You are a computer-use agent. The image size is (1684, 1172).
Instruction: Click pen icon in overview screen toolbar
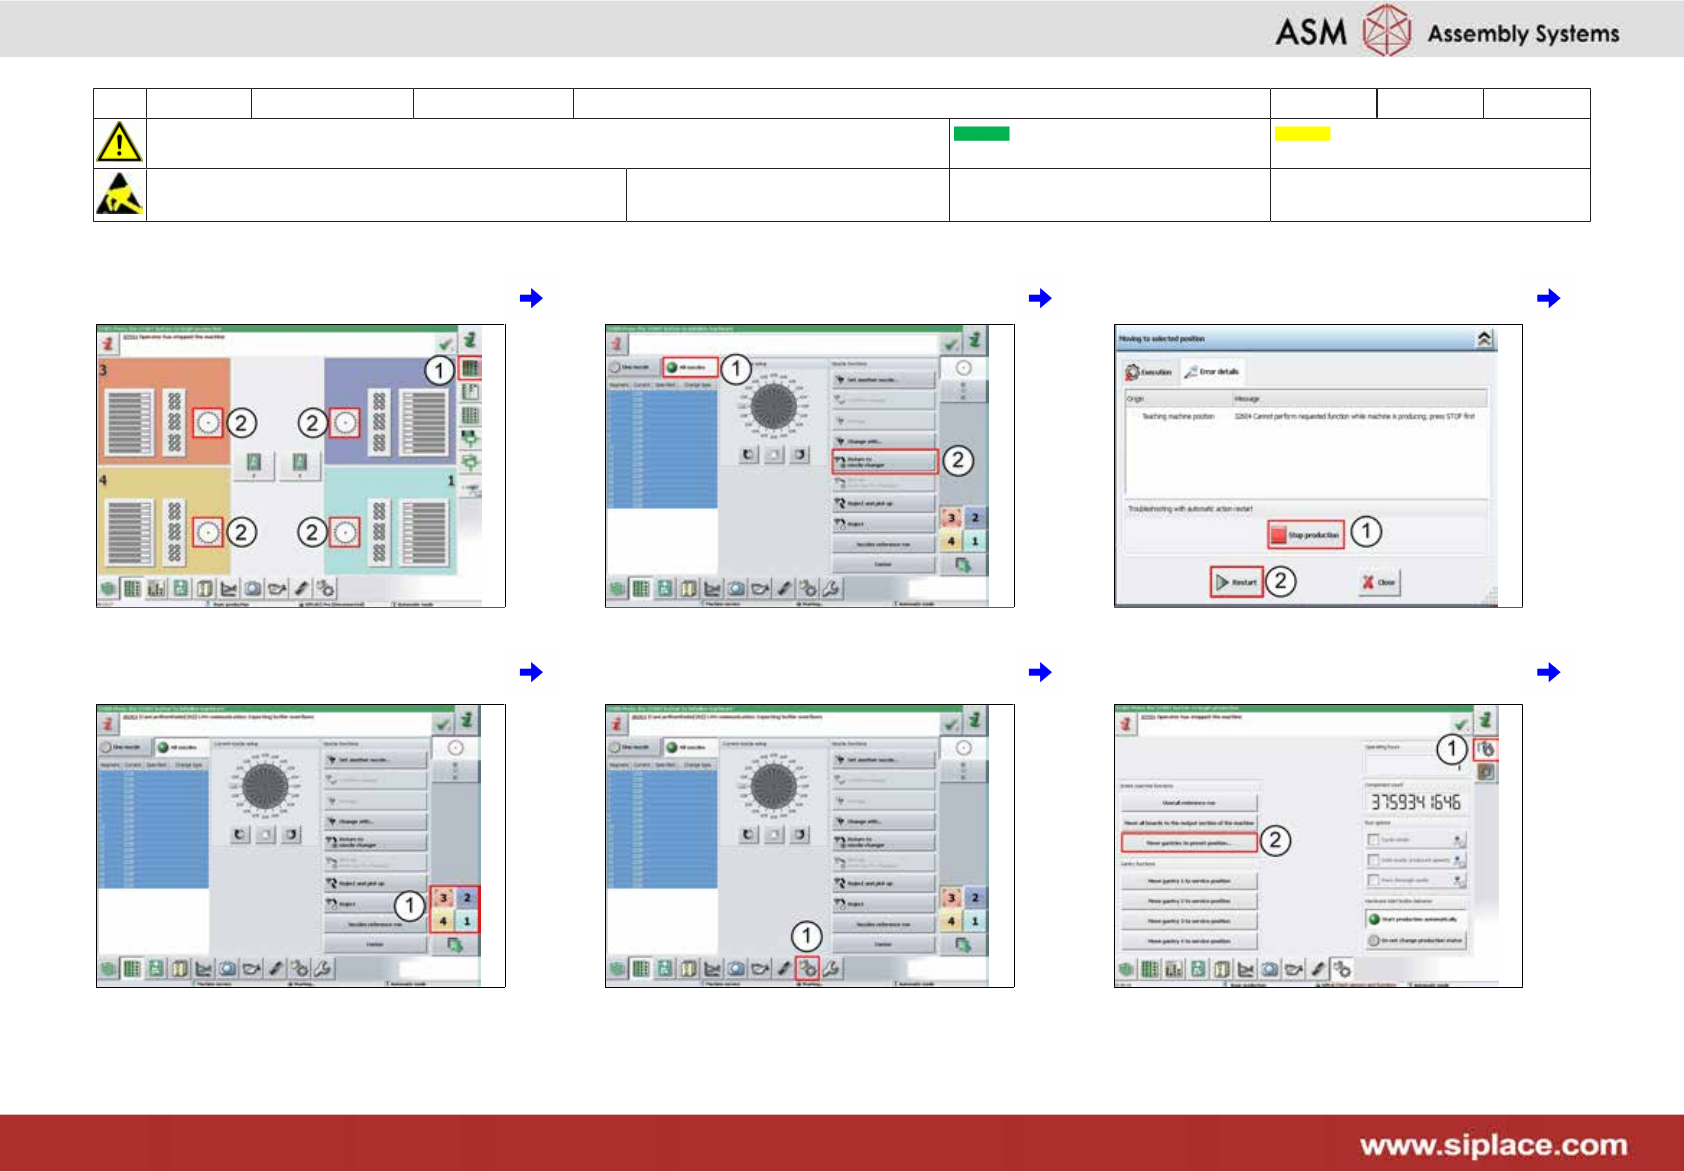tap(301, 588)
